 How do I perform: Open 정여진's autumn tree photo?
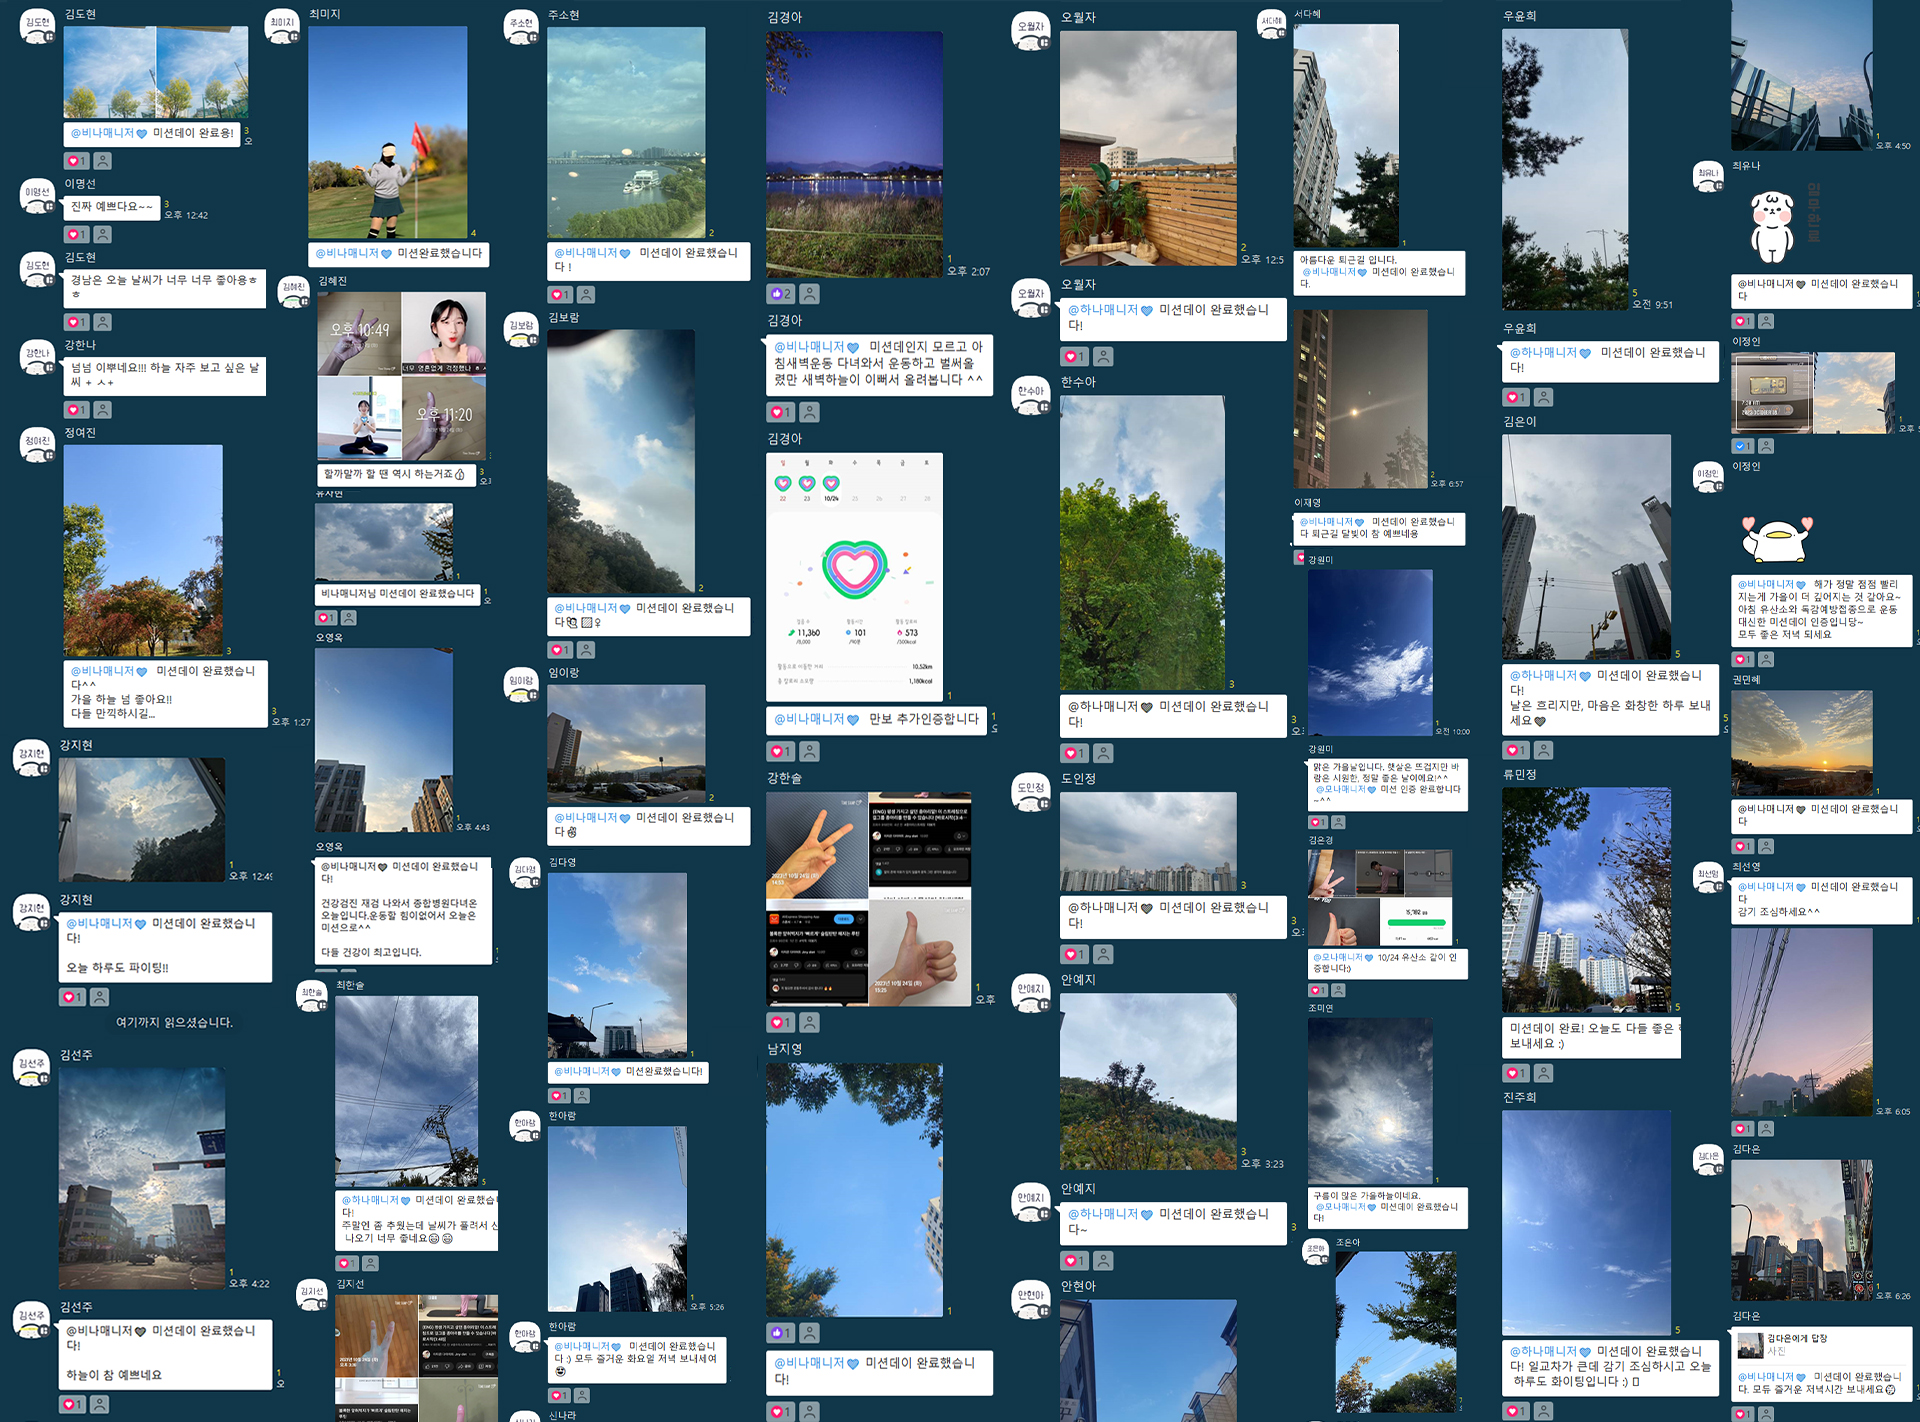(x=143, y=550)
